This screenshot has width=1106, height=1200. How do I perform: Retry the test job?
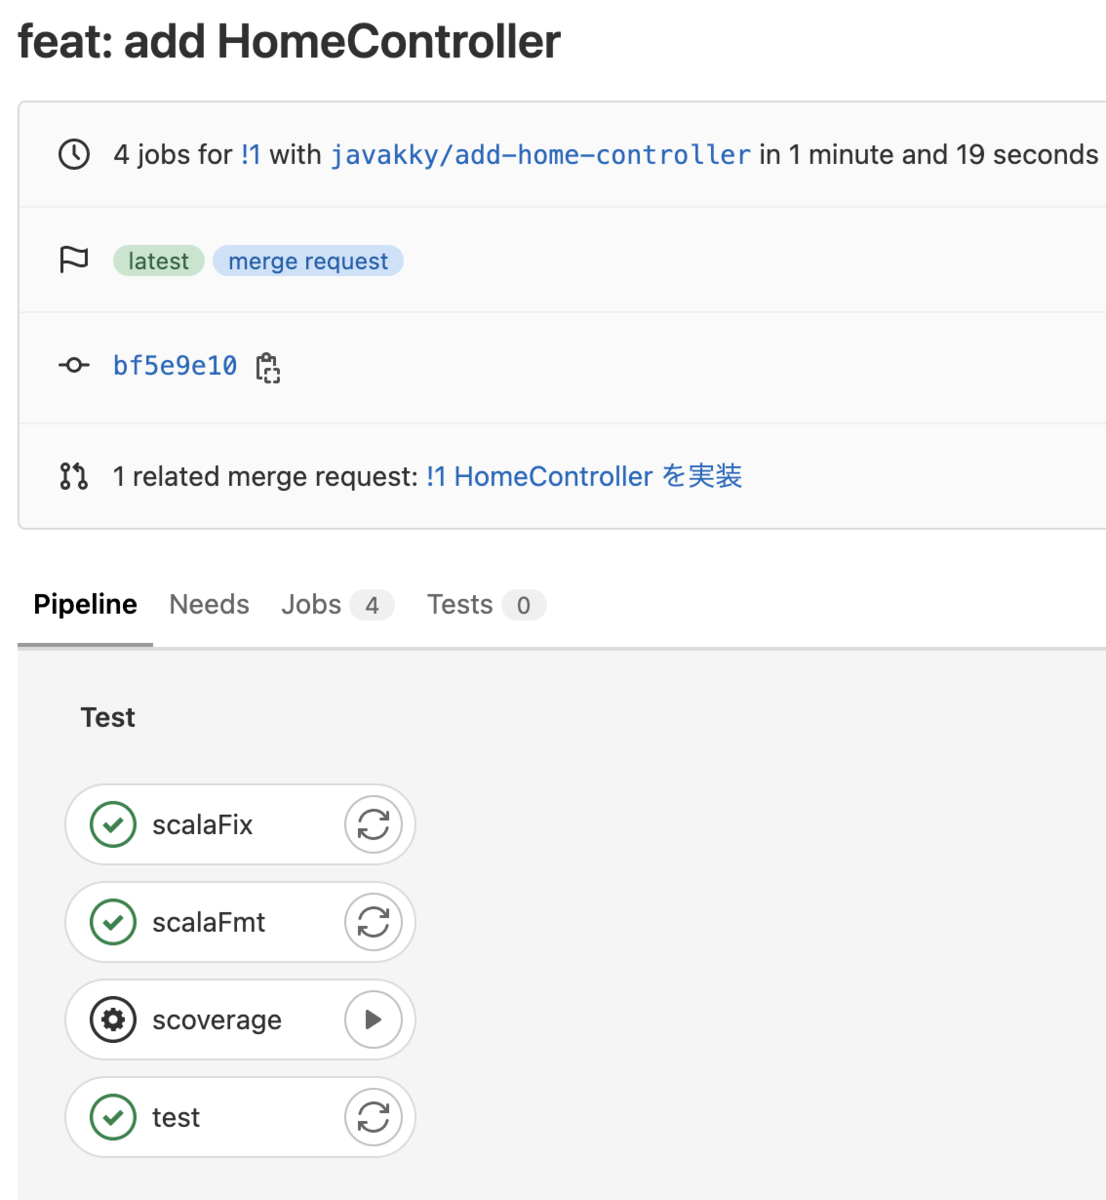(x=373, y=1117)
